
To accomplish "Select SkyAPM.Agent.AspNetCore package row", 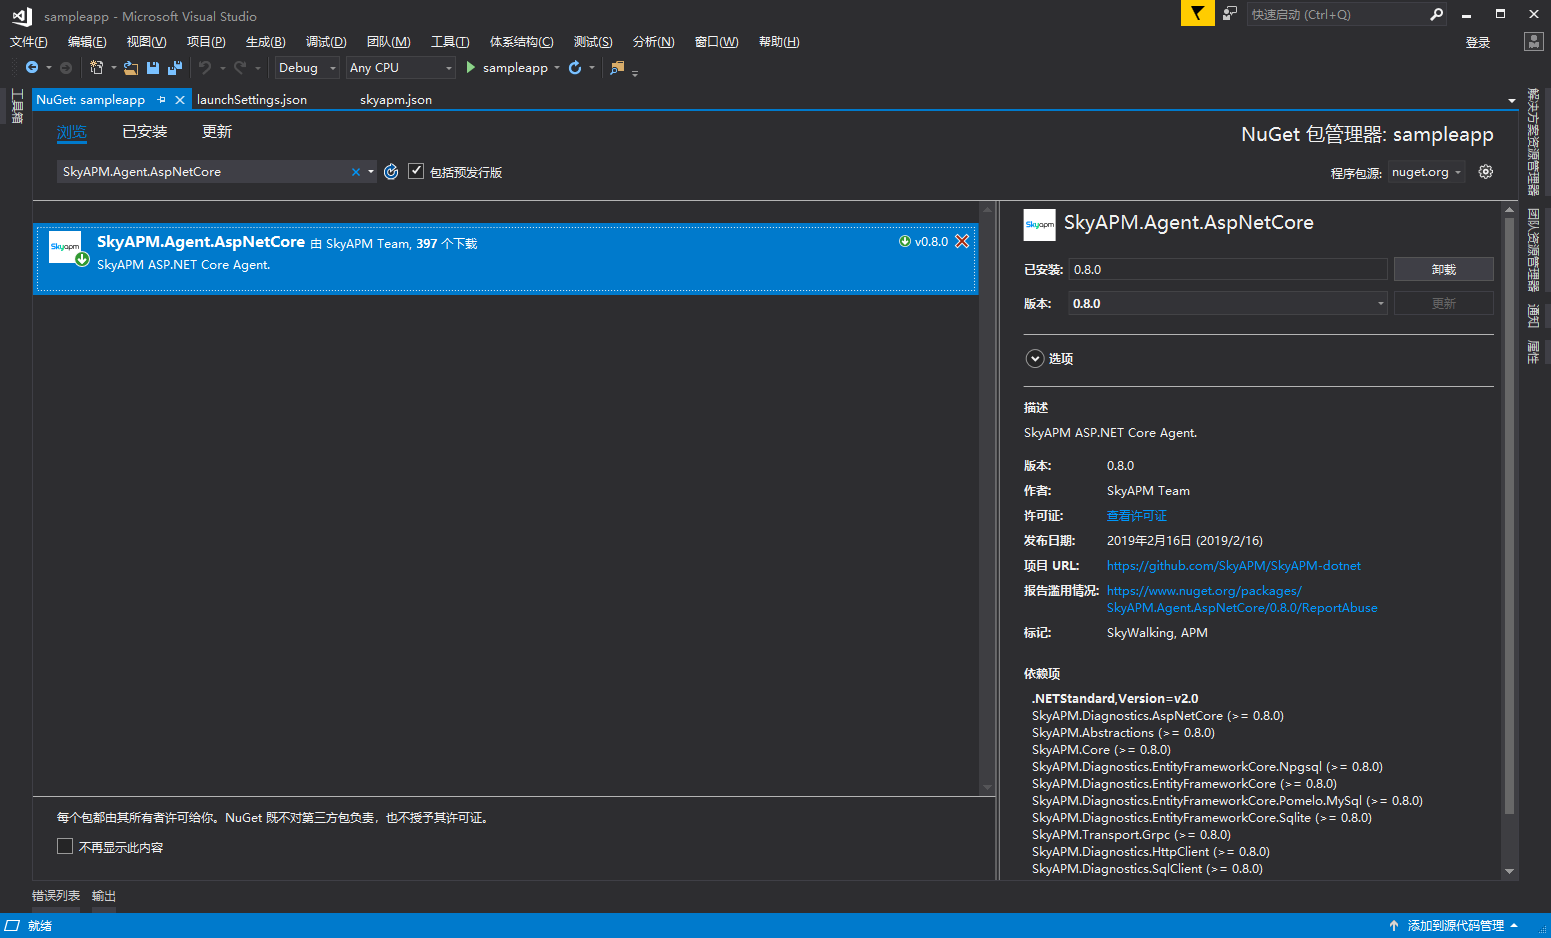I will (x=506, y=259).
